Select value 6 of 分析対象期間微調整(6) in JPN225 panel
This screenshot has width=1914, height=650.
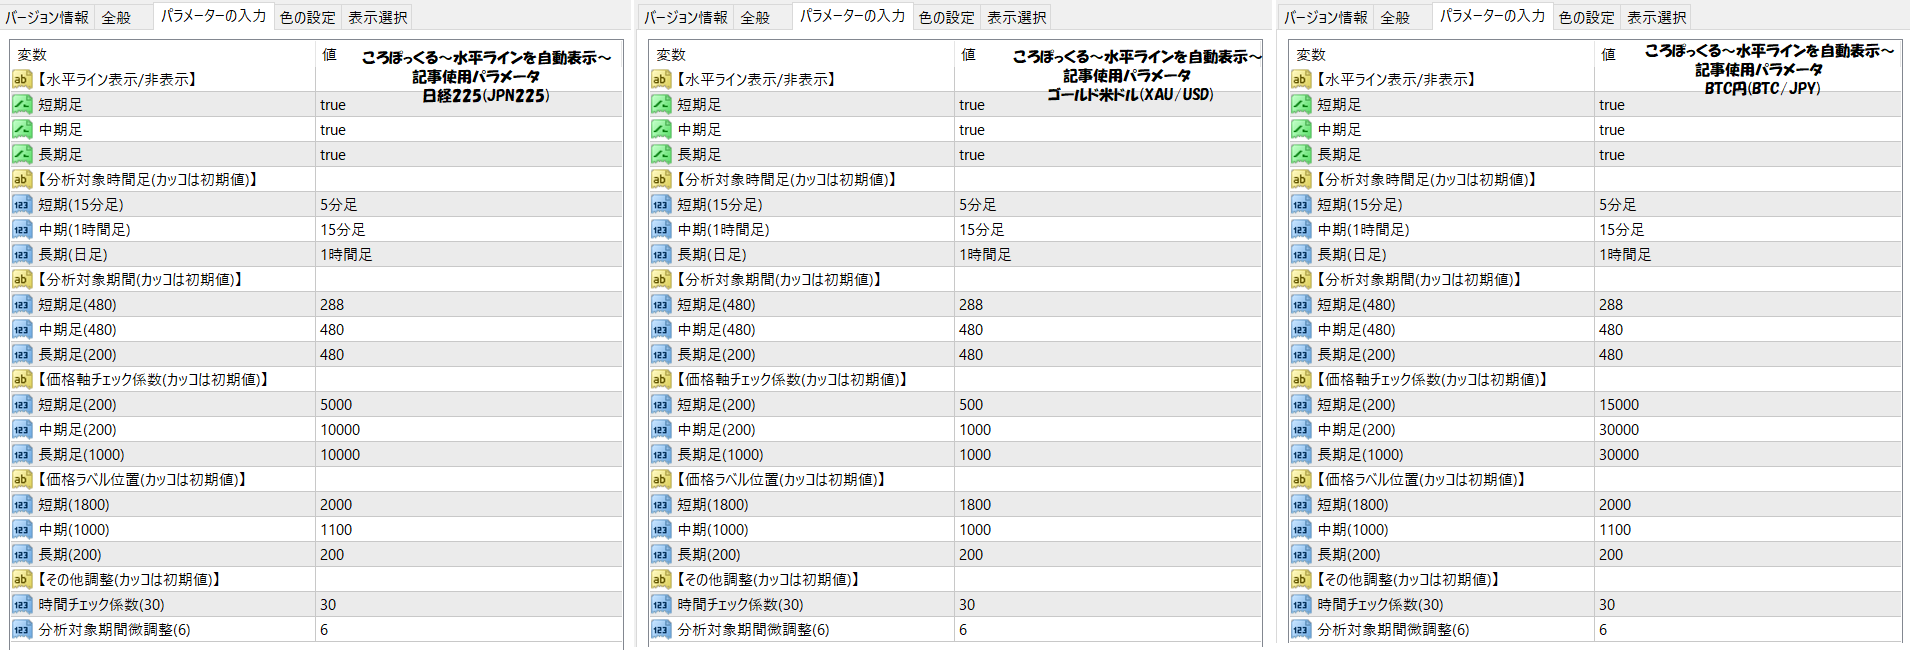click(x=324, y=629)
